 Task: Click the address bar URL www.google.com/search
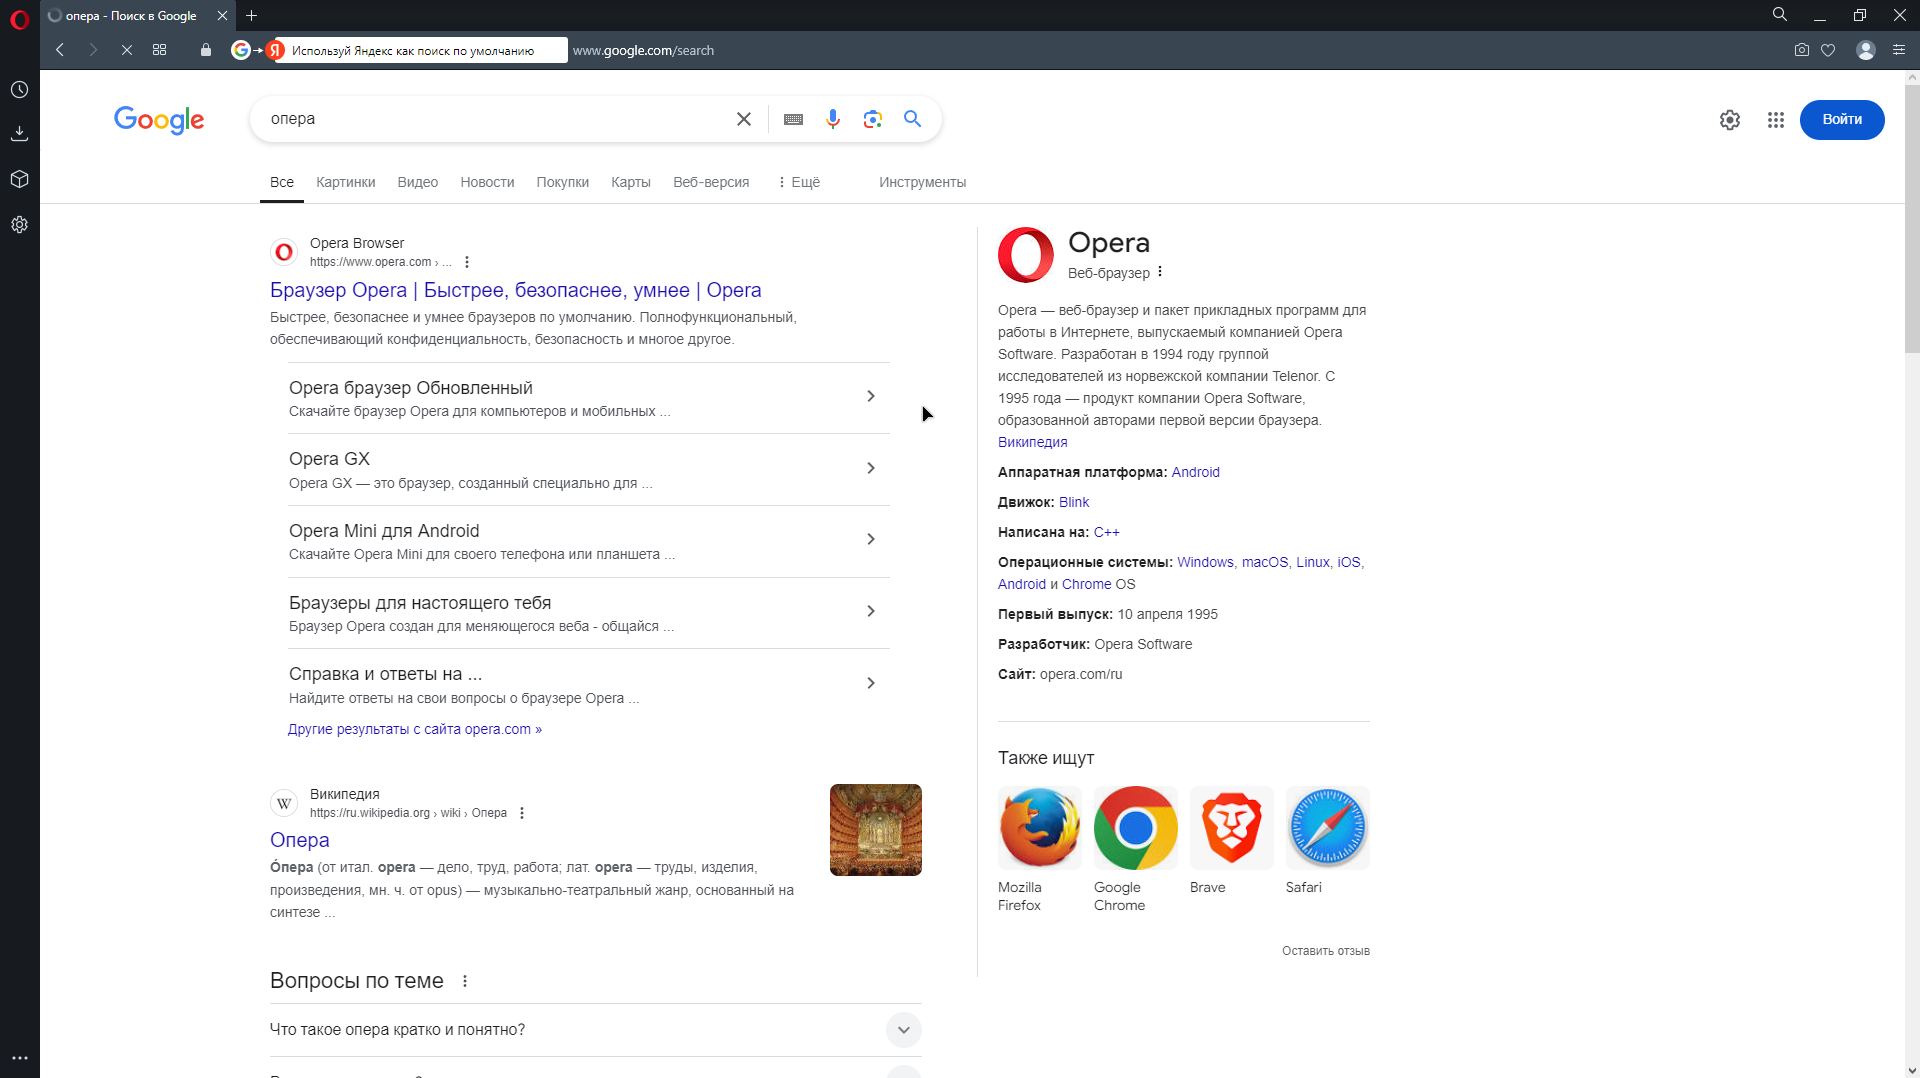tap(644, 50)
